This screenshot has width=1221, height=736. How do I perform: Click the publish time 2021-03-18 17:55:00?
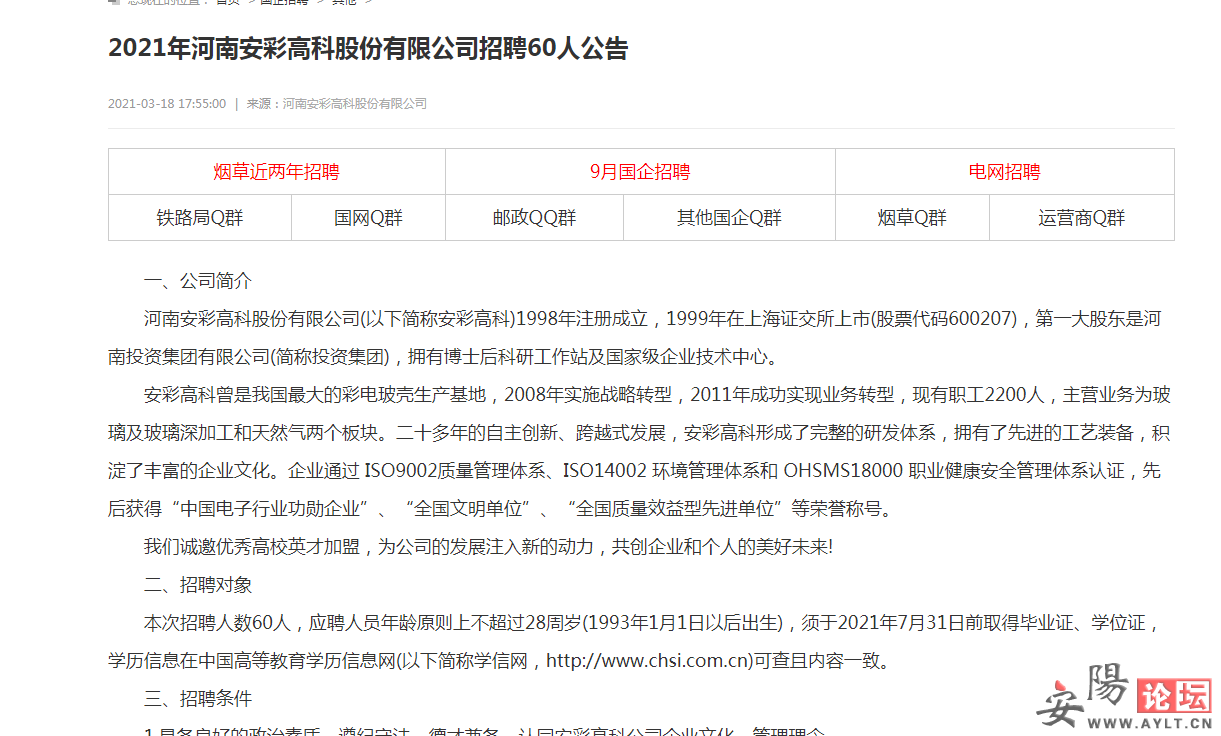167,103
